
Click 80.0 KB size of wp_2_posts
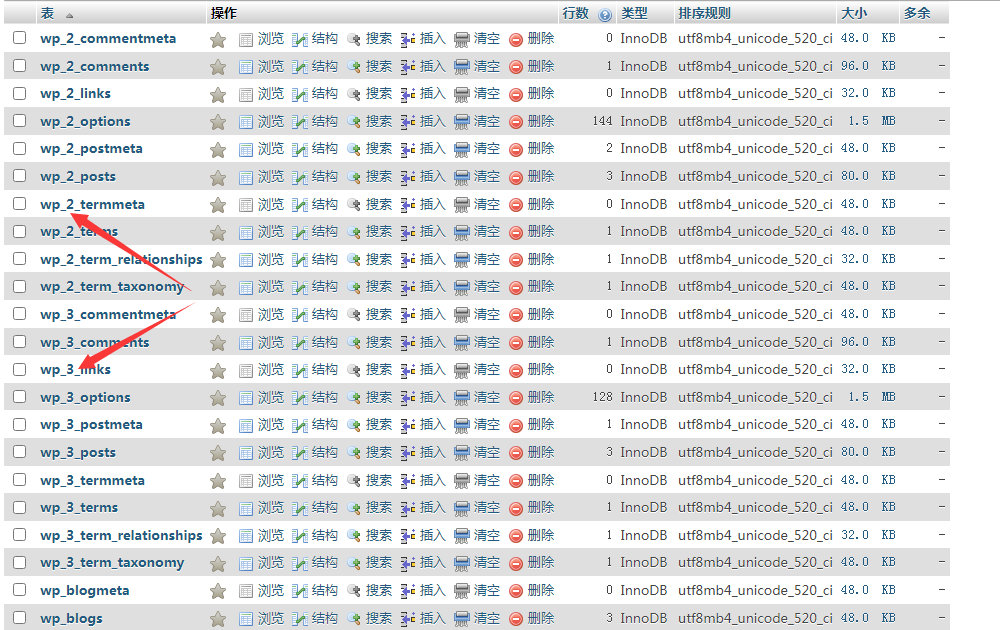868,177
